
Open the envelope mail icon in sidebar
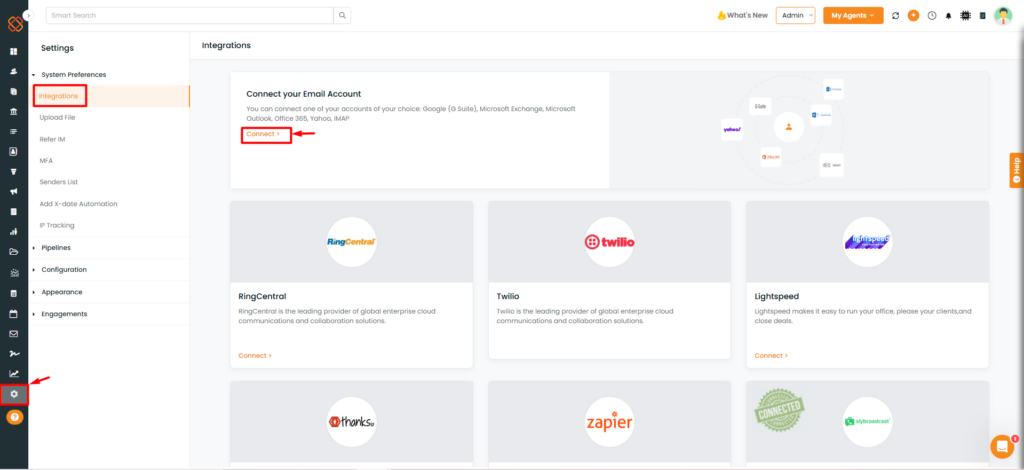click(14, 334)
